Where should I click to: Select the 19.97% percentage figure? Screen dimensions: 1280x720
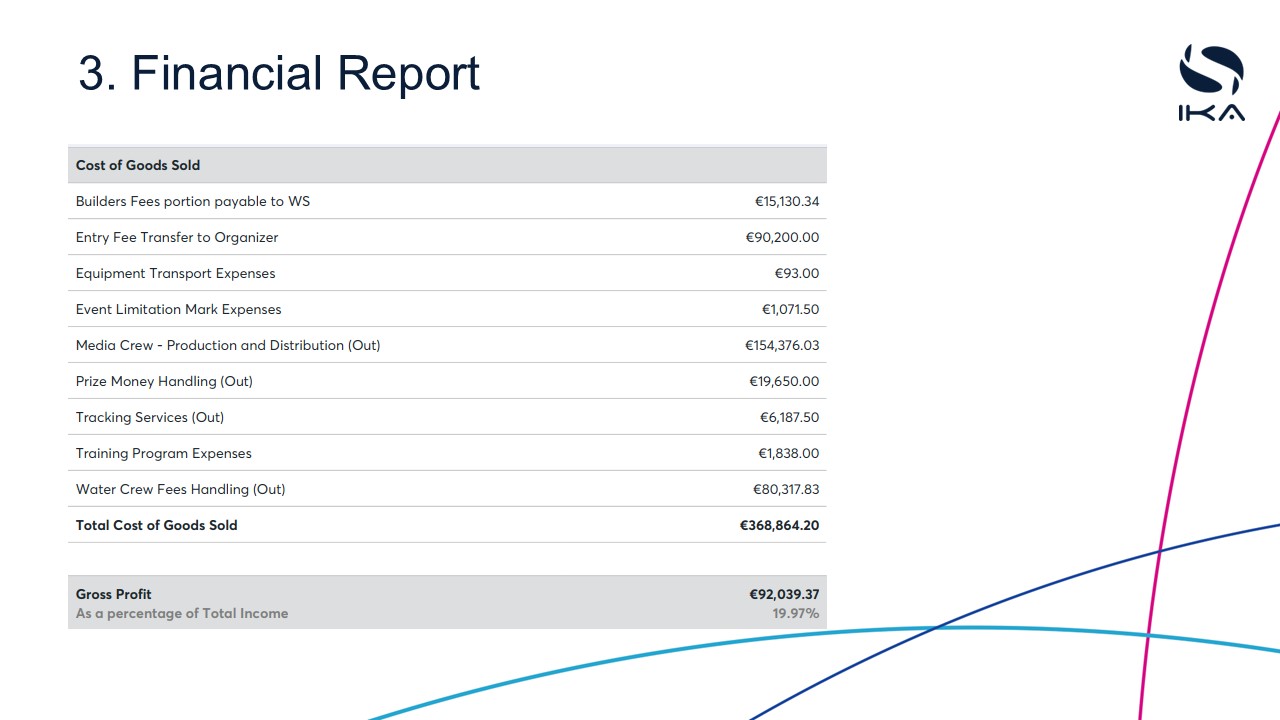coord(795,613)
